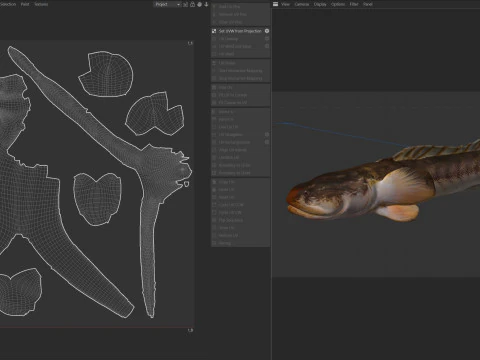Choose Stop Interactive Mapping
480x360 pixels.
240,78
